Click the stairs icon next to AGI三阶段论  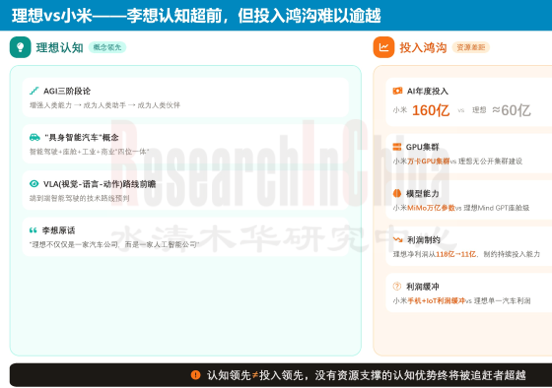34,91
